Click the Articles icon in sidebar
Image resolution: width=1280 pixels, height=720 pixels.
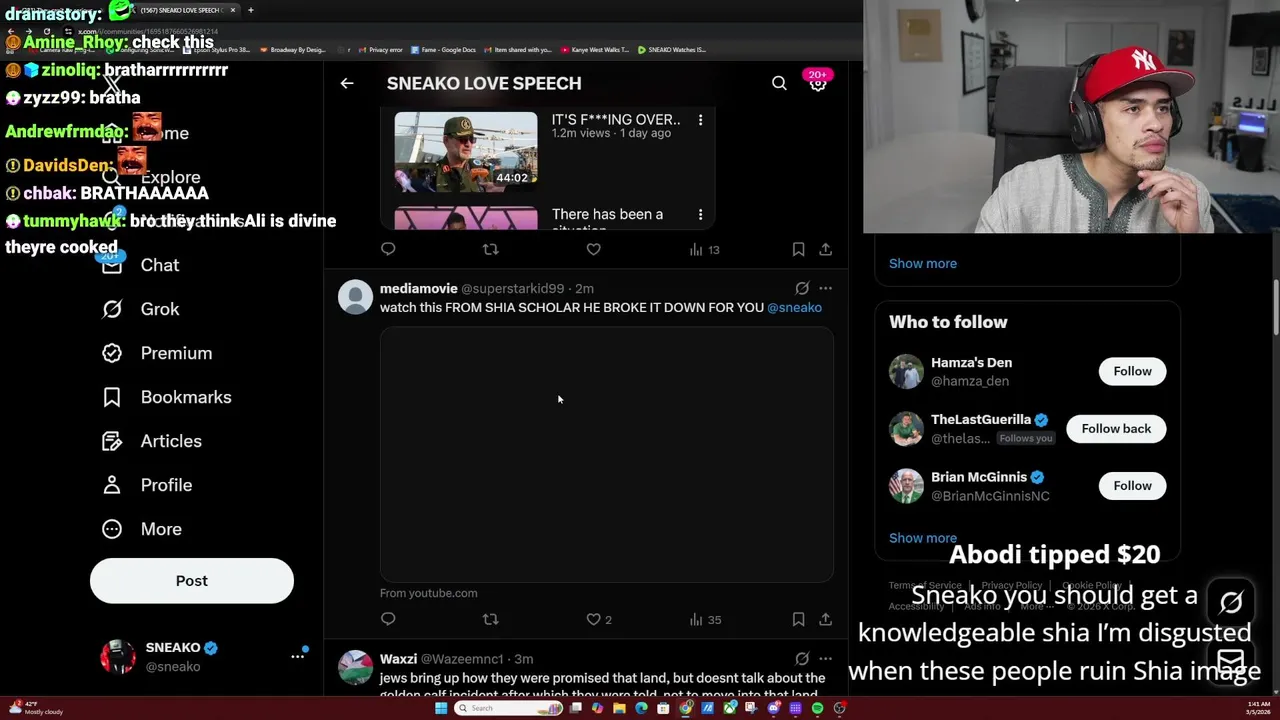click(112, 441)
